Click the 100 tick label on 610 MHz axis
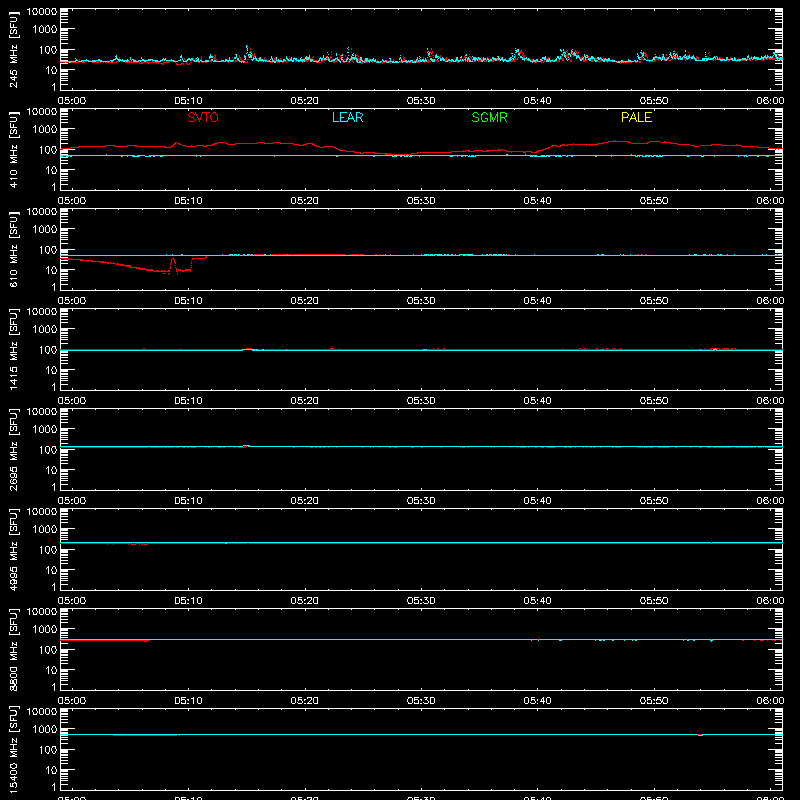 point(48,250)
